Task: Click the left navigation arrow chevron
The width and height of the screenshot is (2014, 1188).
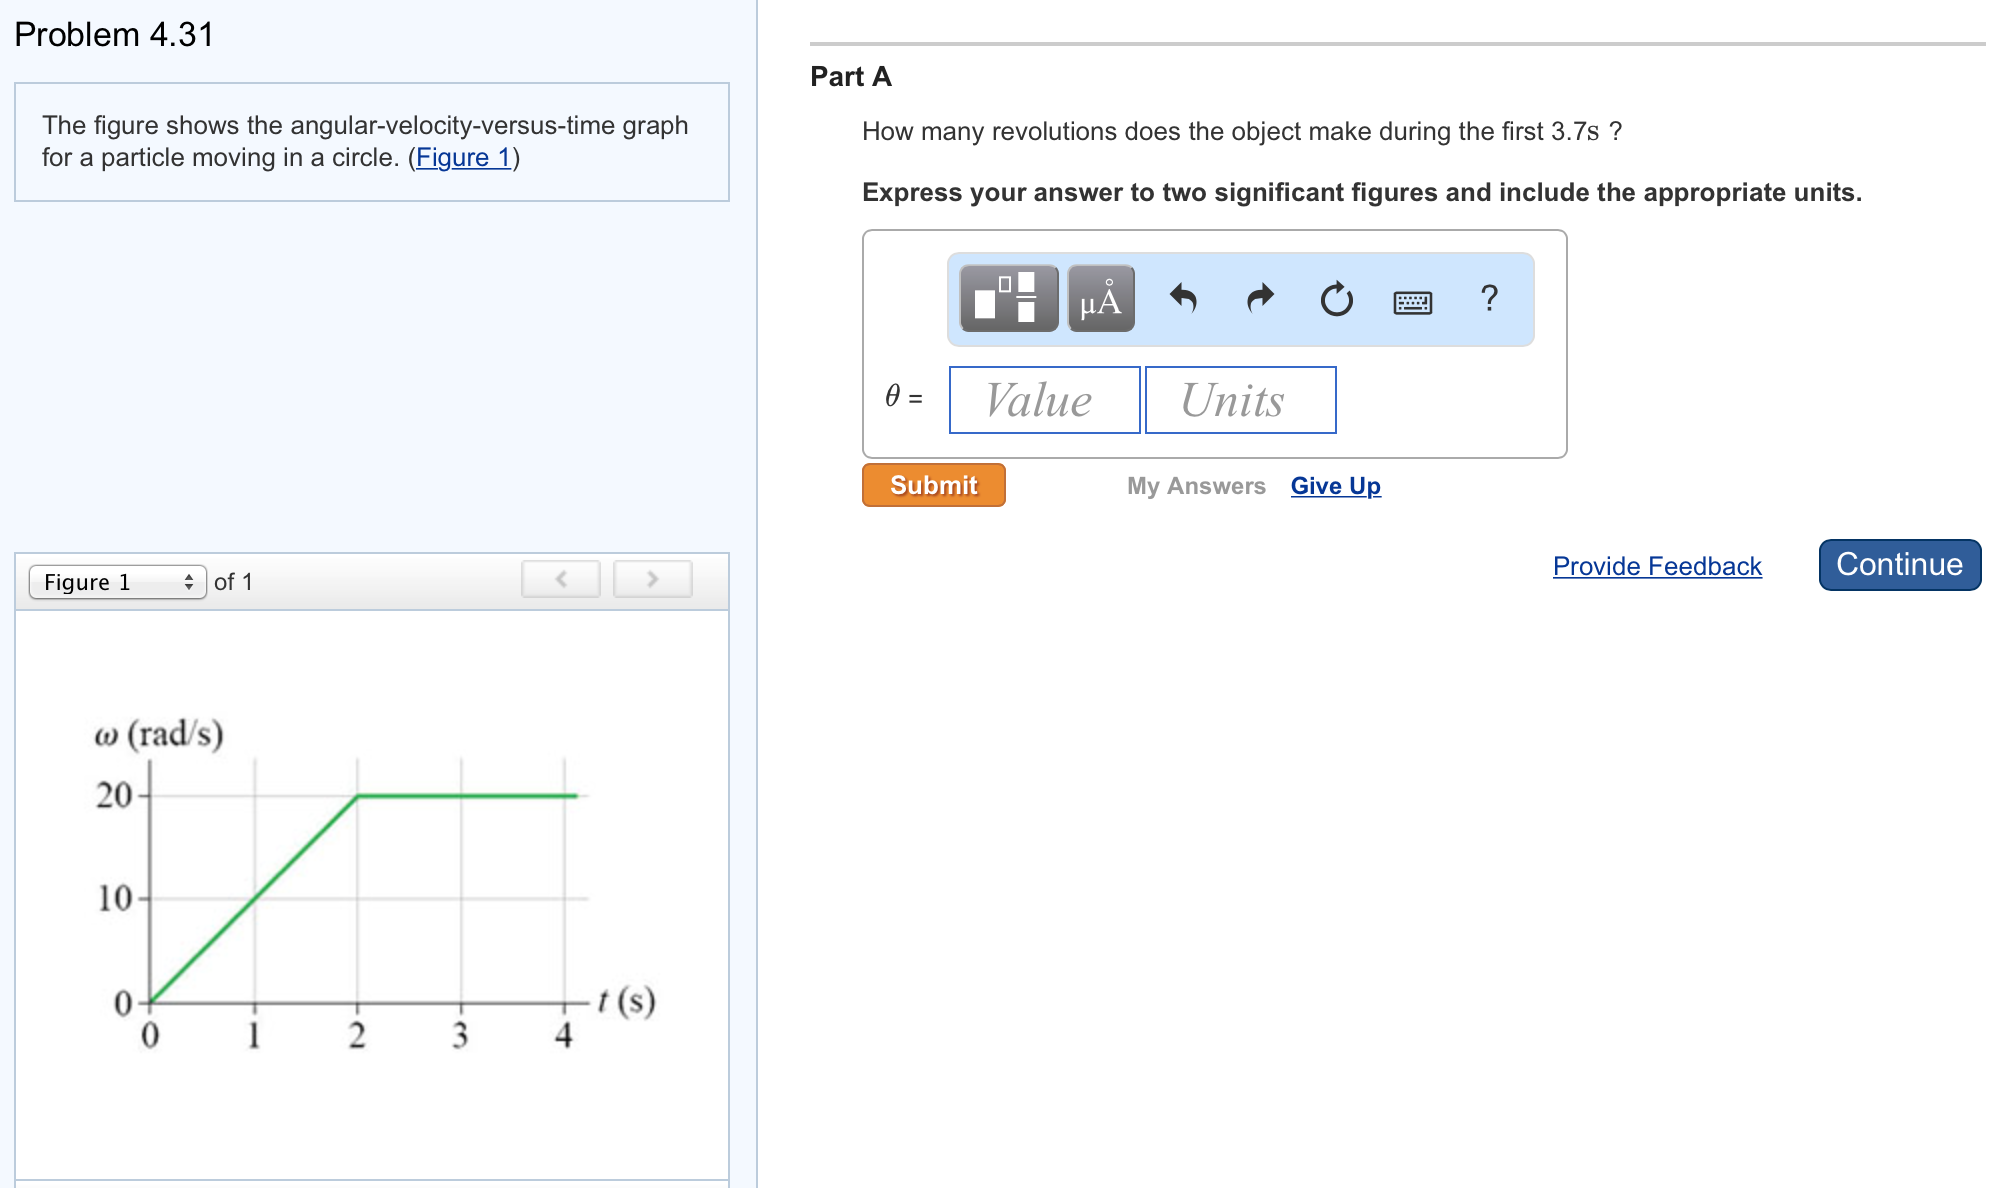Action: [561, 578]
